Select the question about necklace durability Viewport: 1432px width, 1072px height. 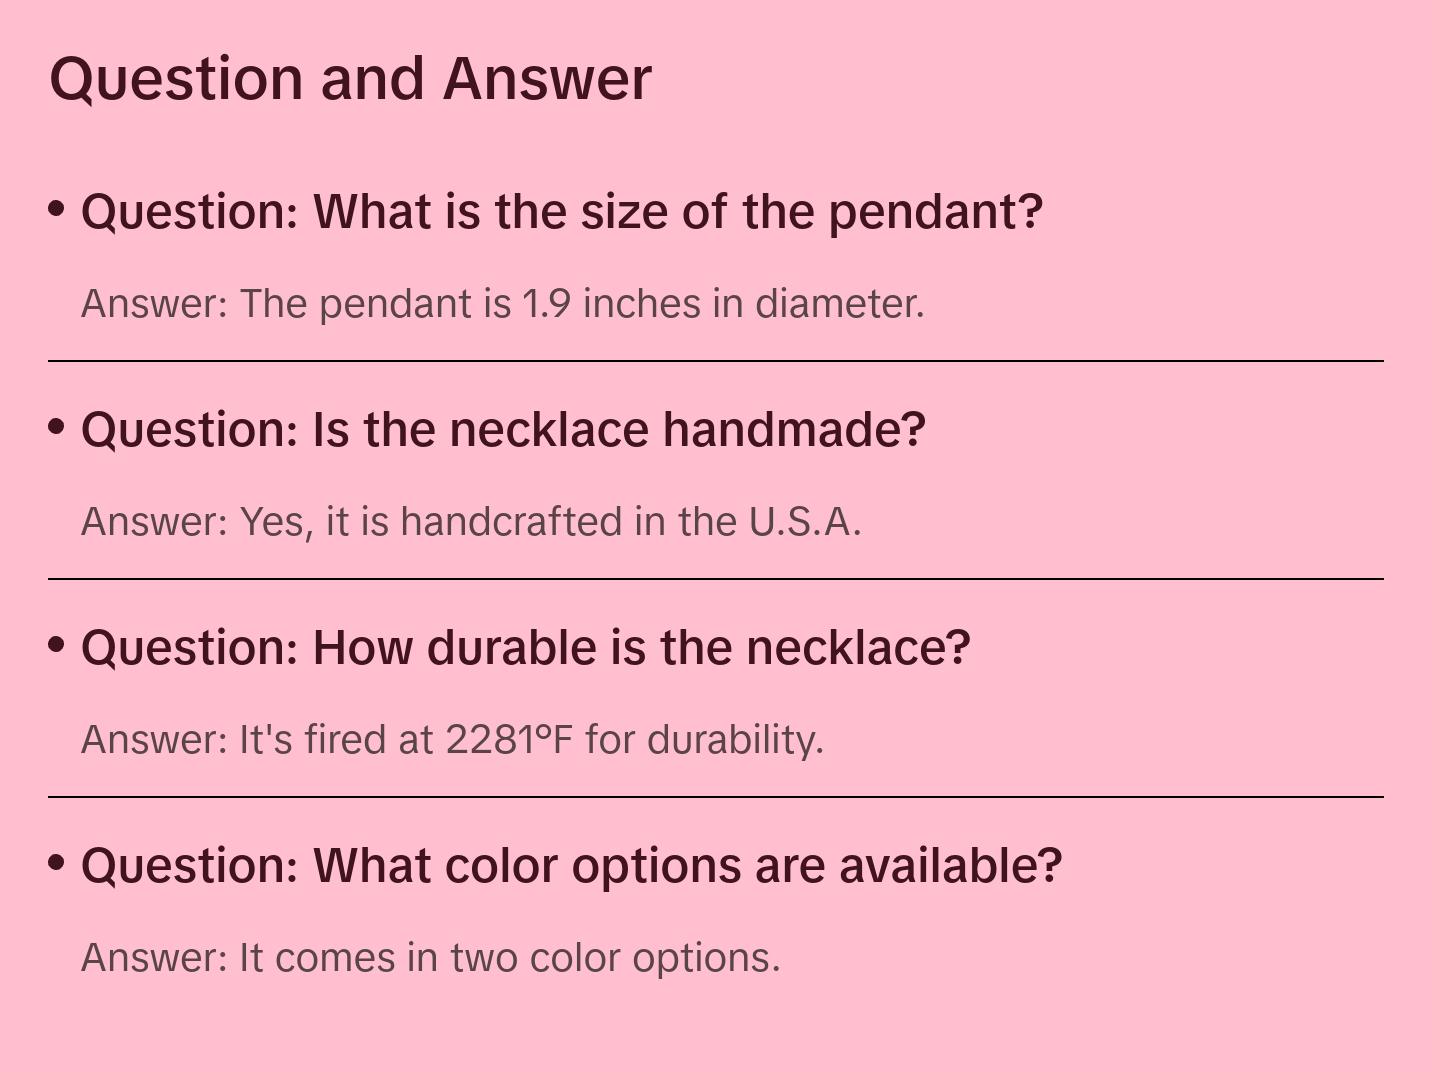[525, 648]
